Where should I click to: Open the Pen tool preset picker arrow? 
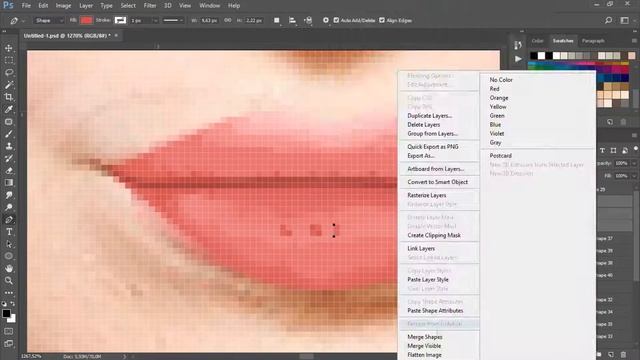(23, 20)
